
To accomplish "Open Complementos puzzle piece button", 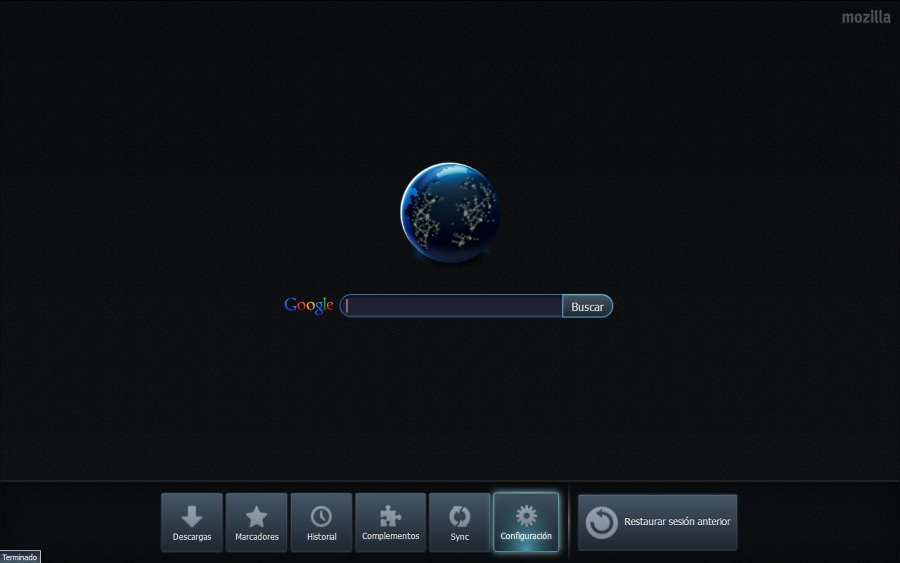I will (x=390, y=522).
